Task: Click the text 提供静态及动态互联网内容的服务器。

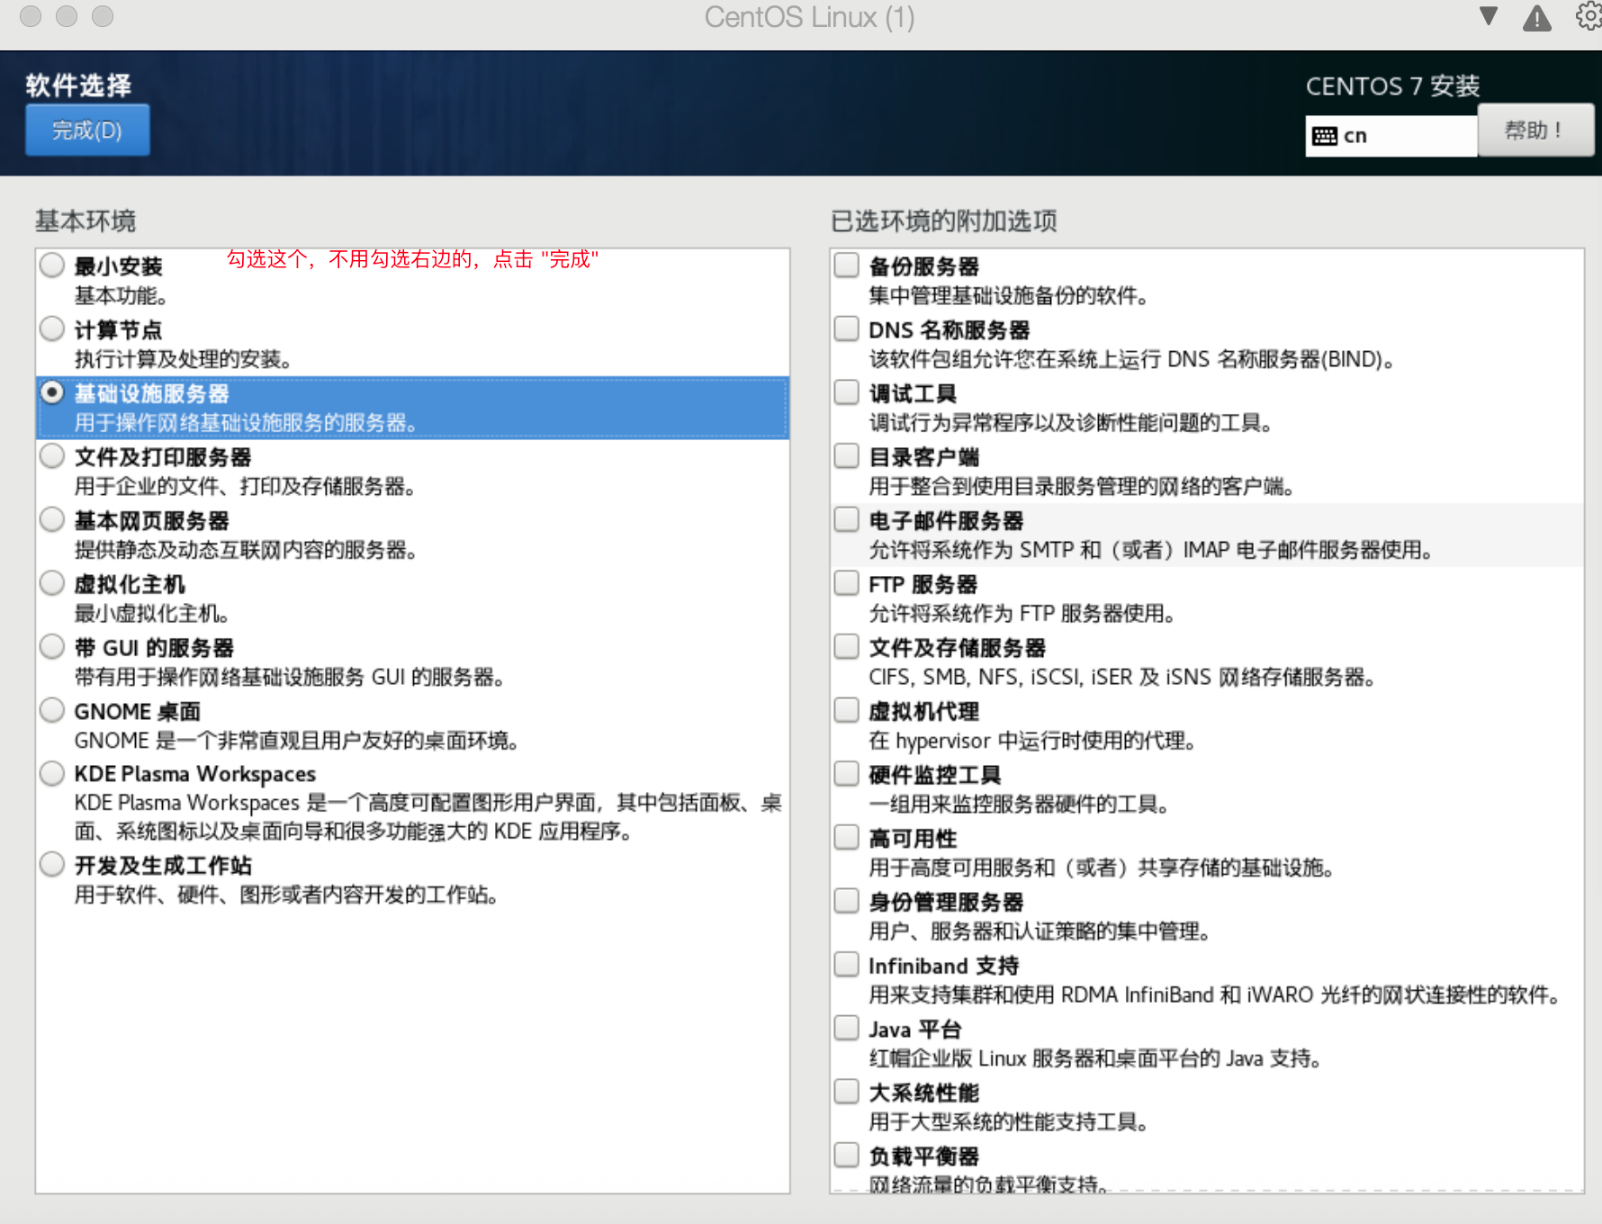Action: 246,550
